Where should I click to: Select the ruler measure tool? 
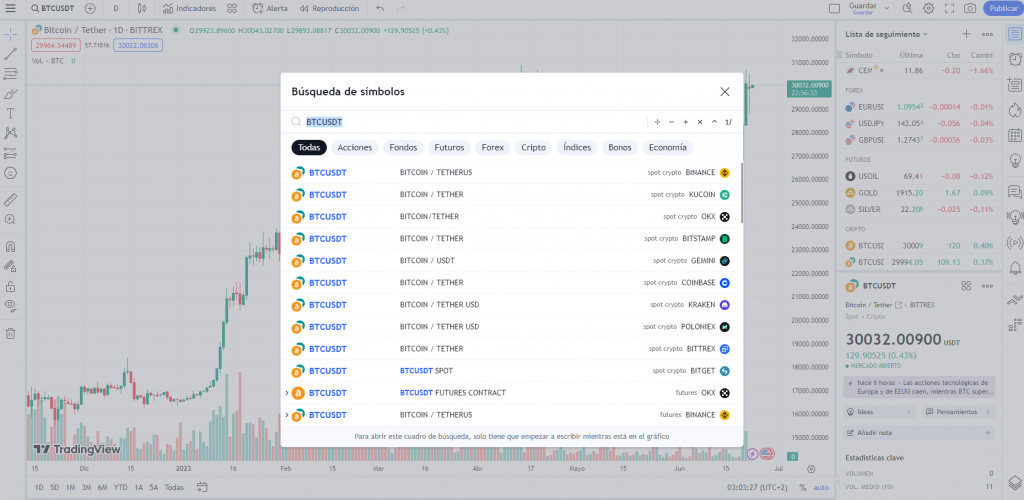point(10,199)
